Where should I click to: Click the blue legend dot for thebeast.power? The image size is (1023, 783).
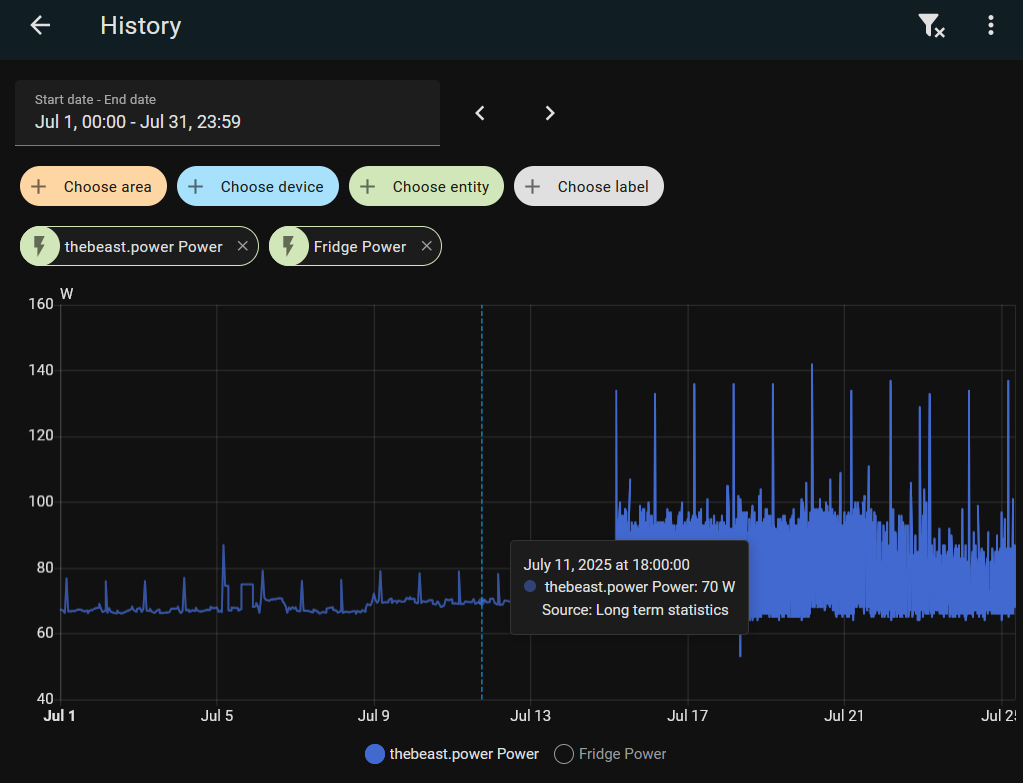(x=374, y=754)
